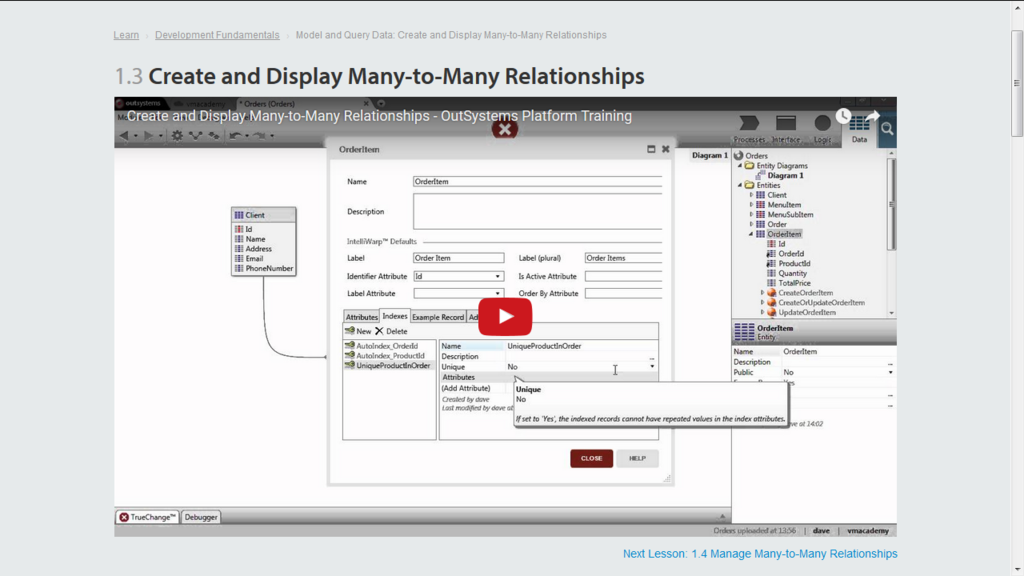1024x576 pixels.
Task: Play the YouTube training video
Action: pos(505,317)
